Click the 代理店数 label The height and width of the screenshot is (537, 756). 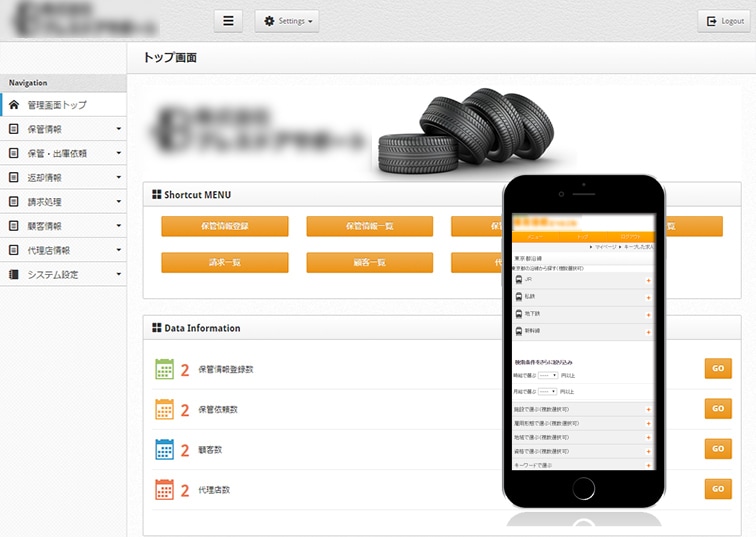[214, 490]
